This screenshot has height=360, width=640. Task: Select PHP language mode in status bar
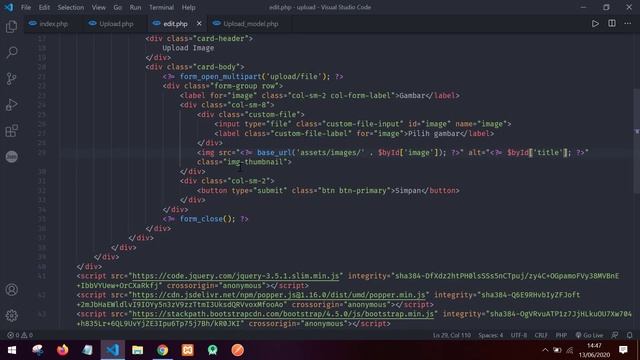[561, 335]
